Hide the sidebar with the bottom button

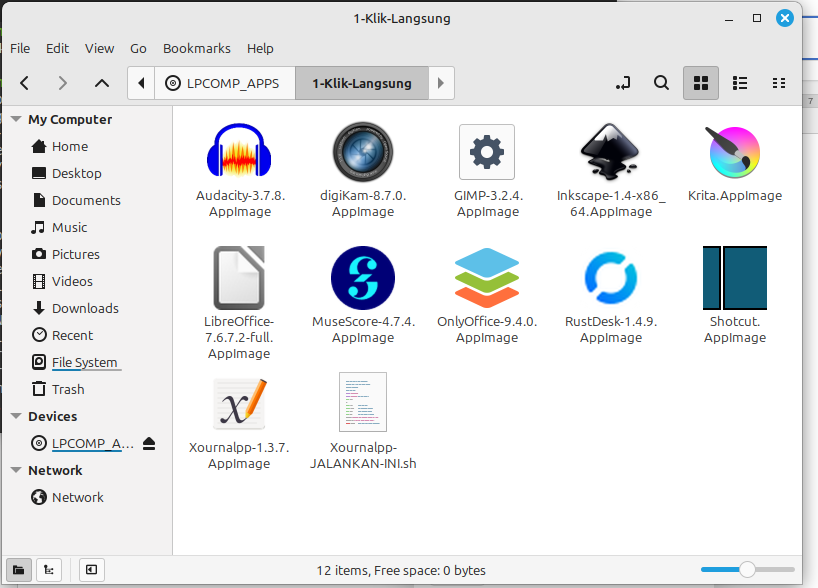pos(91,570)
